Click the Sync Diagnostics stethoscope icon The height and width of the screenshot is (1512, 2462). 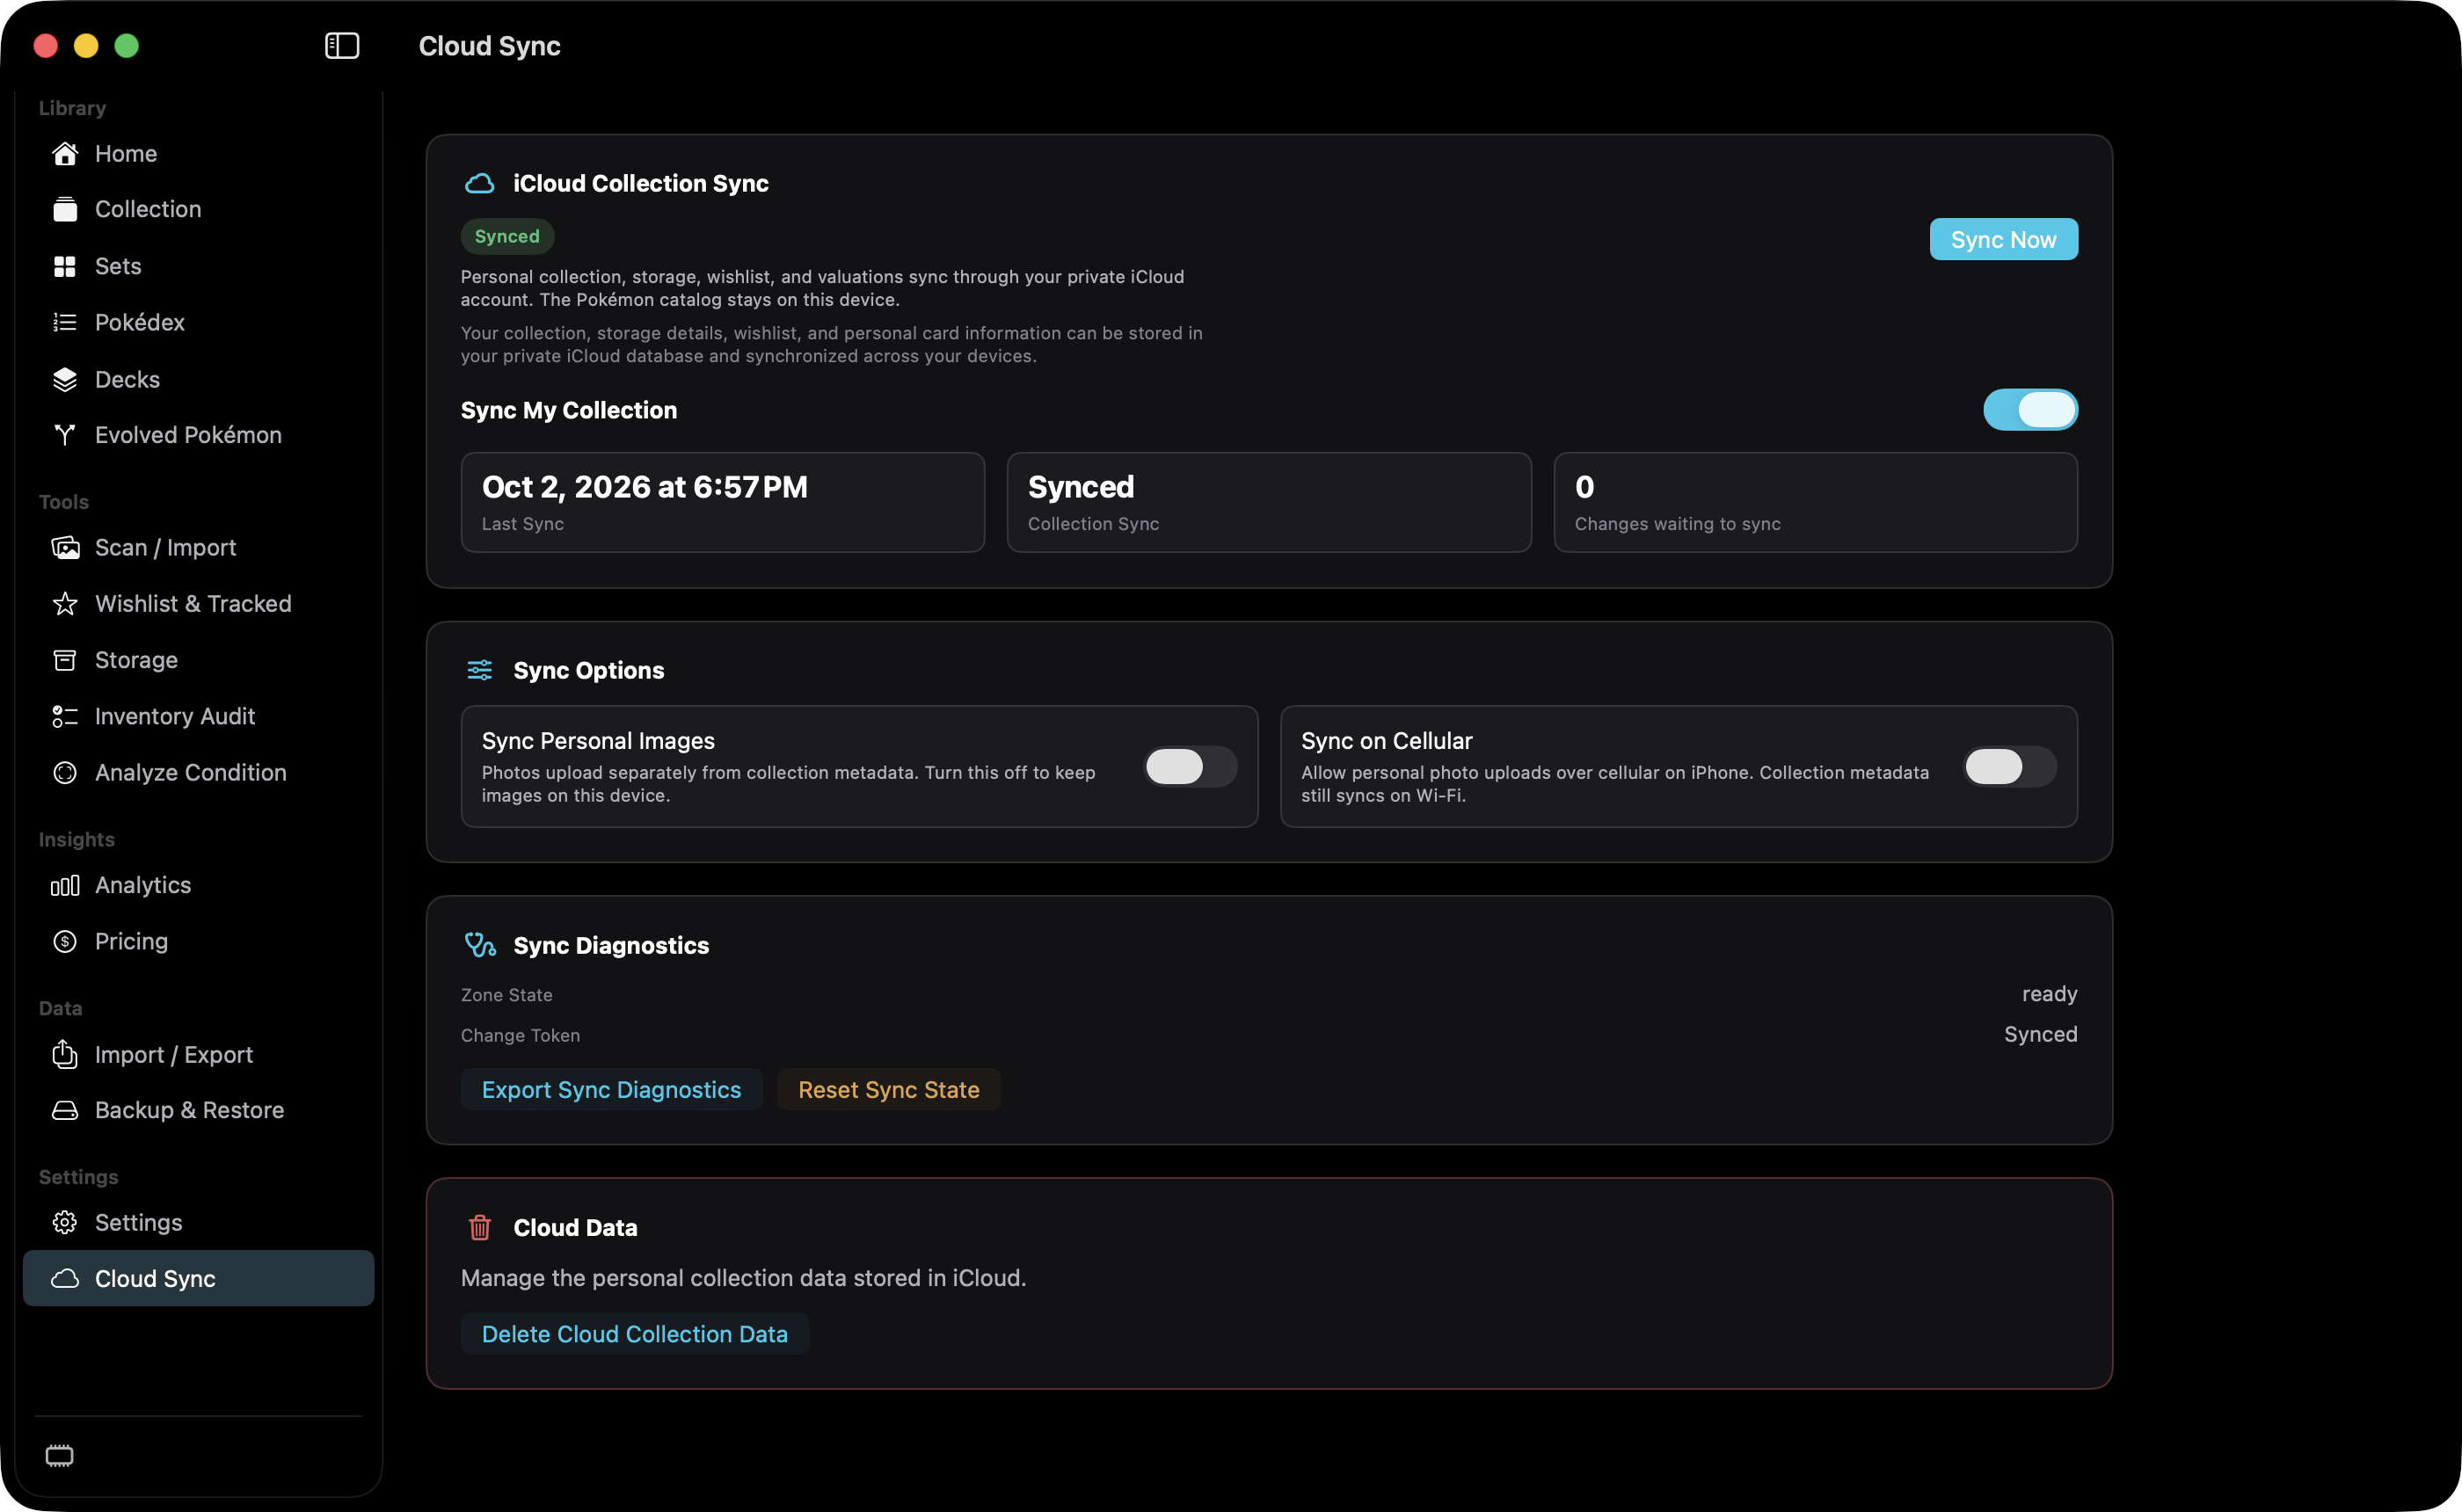480,945
